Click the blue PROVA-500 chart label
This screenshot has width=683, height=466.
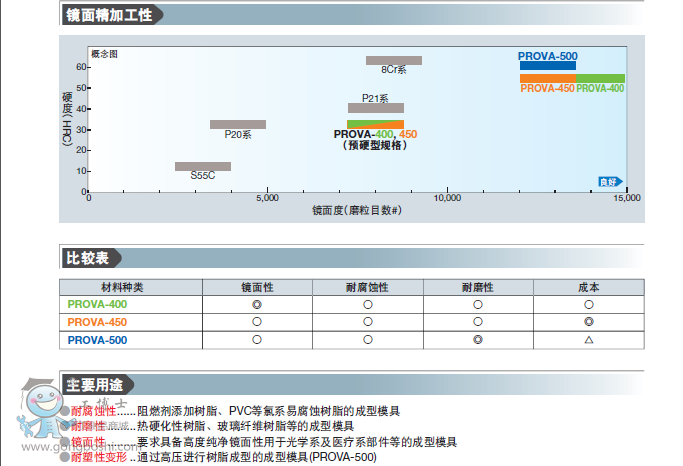pyautogui.click(x=548, y=56)
